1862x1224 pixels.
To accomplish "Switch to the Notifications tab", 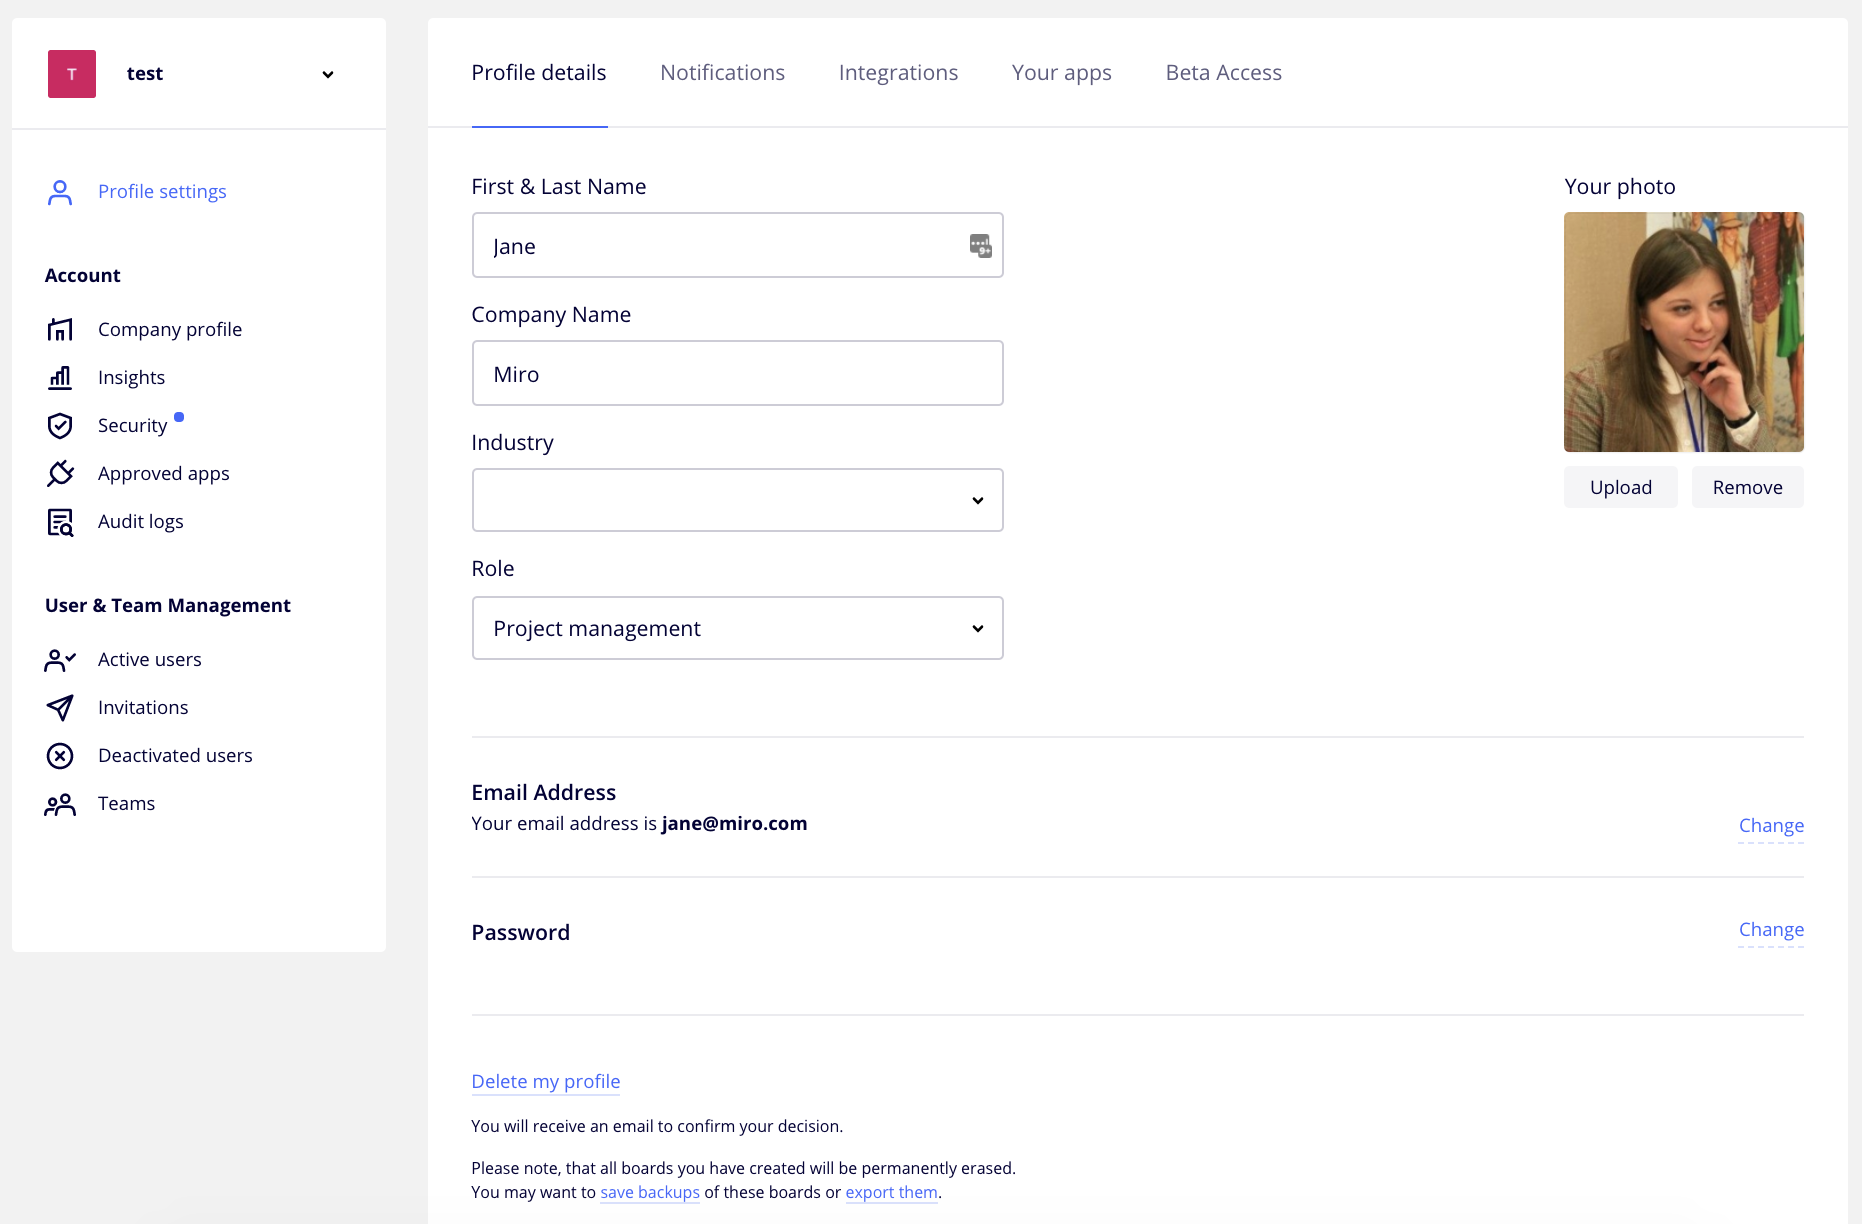I will [x=722, y=73].
